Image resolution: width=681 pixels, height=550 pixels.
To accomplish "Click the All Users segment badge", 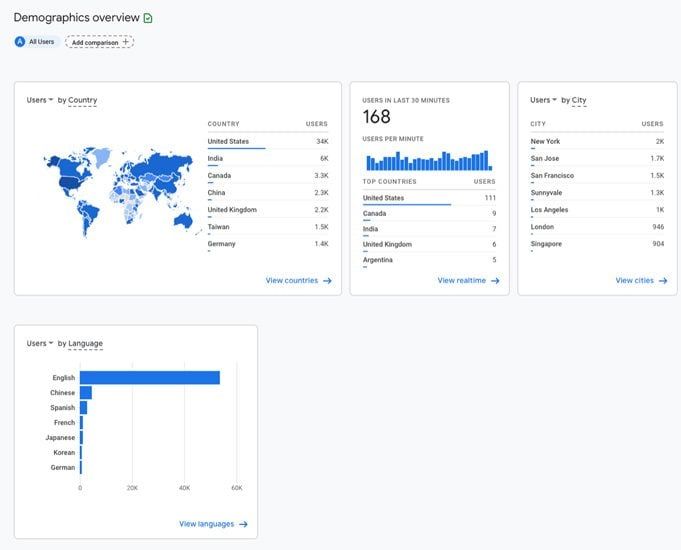I will (36, 42).
